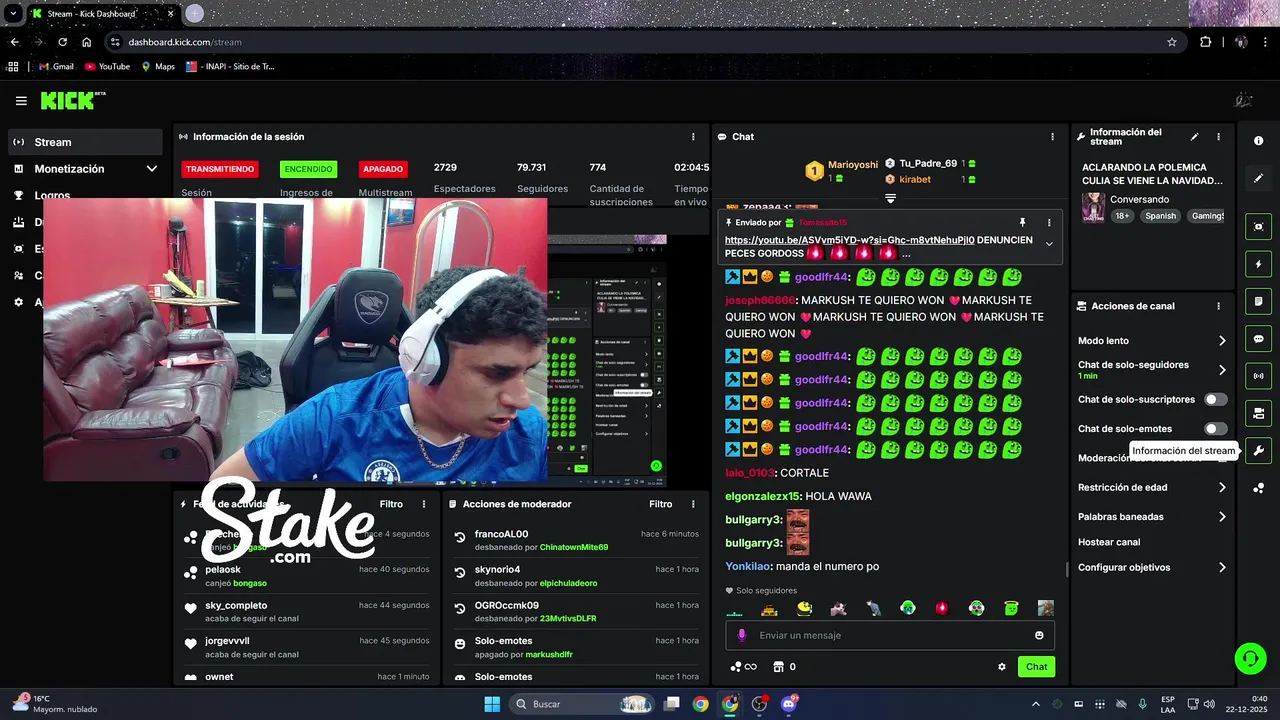This screenshot has height=720, width=1280.
Task: Click the broadcast signal sidebar icon
Action: pyautogui.click(x=1258, y=376)
